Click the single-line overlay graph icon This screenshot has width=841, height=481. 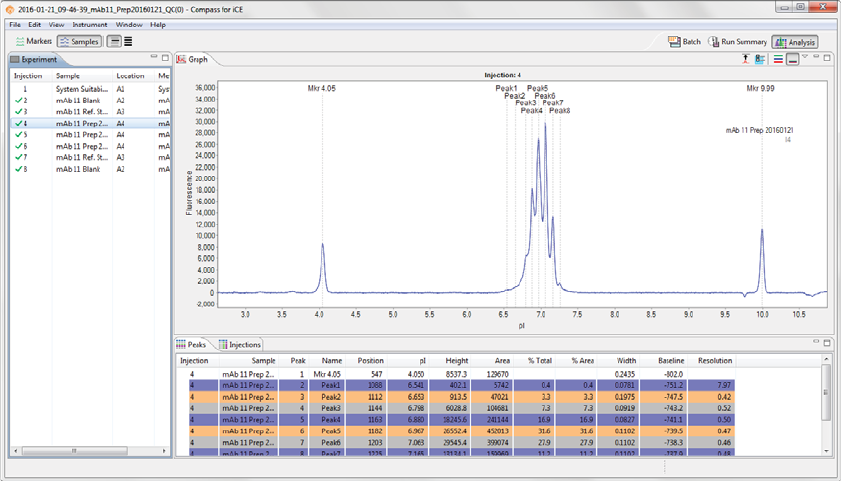(793, 60)
